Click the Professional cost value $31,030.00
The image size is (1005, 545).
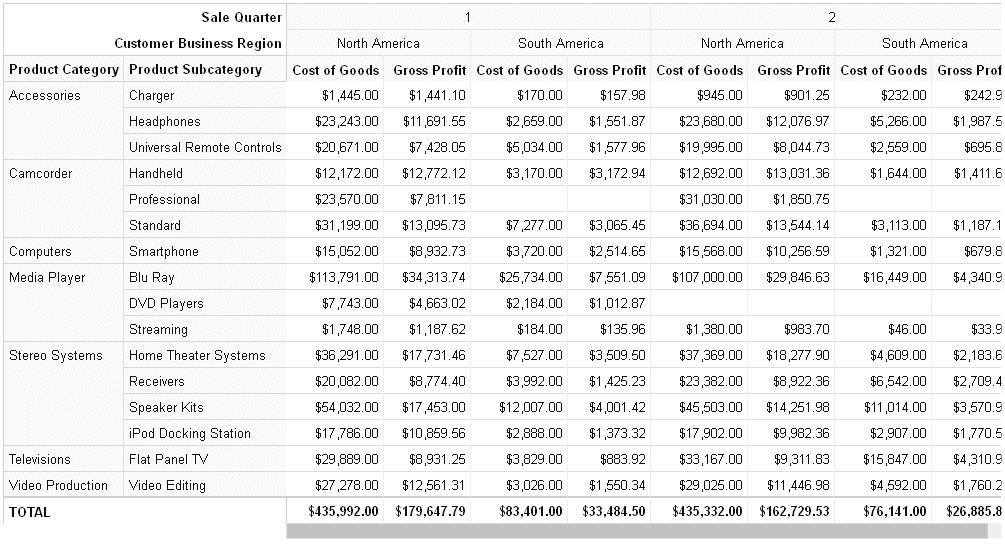pos(711,199)
